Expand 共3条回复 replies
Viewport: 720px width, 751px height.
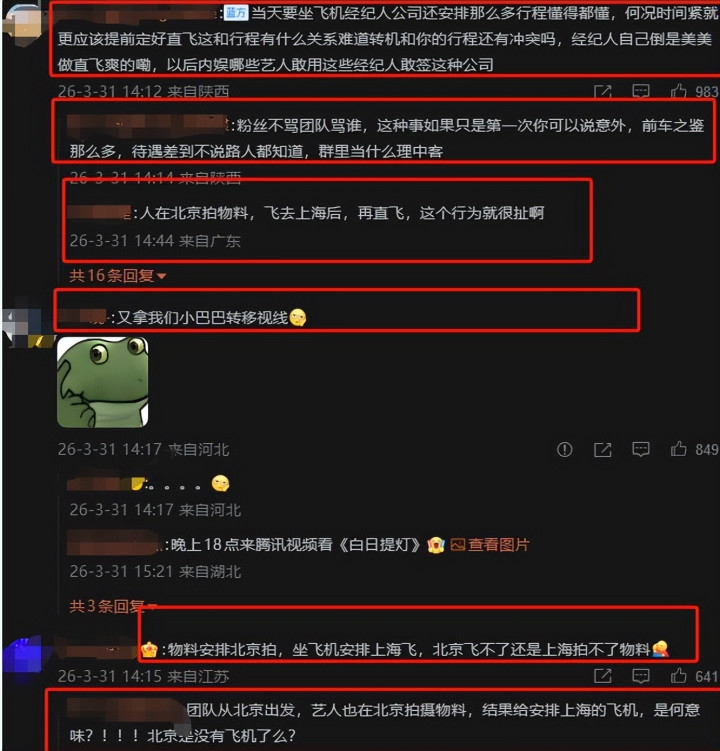point(113,606)
